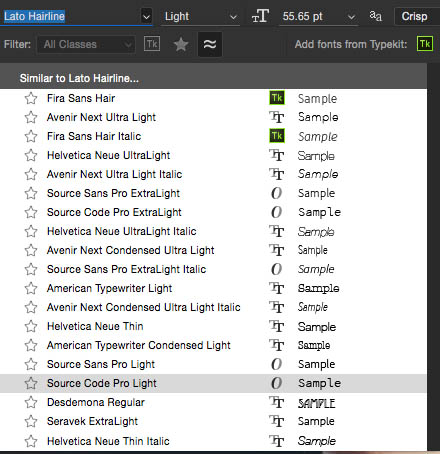This screenshot has width=440, height=454.
Task: Click Sample preview of American Typewriter Light
Action: 318,288
